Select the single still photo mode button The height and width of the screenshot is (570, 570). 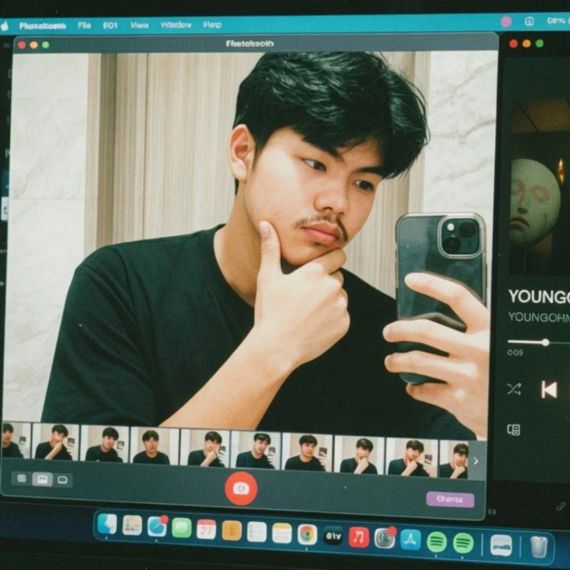[x=42, y=479]
